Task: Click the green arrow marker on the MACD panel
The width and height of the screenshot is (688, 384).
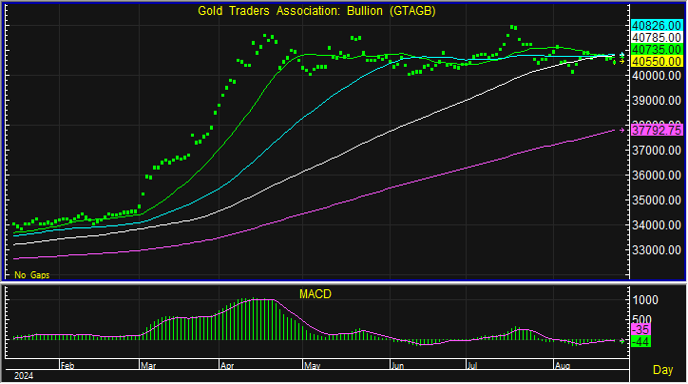Action: tap(622, 341)
